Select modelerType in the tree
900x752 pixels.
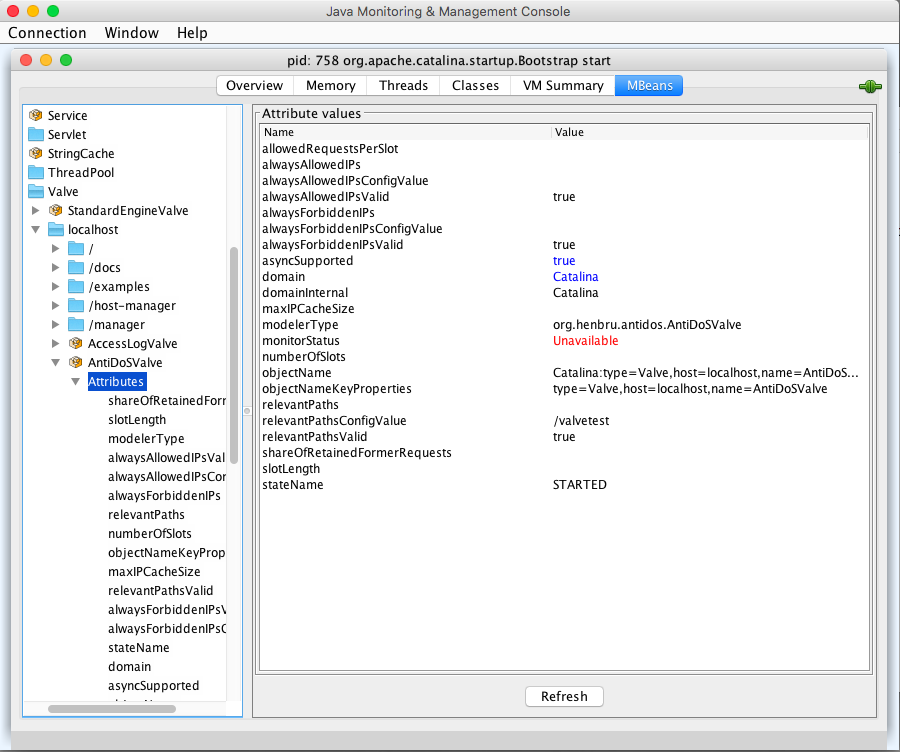coord(146,438)
